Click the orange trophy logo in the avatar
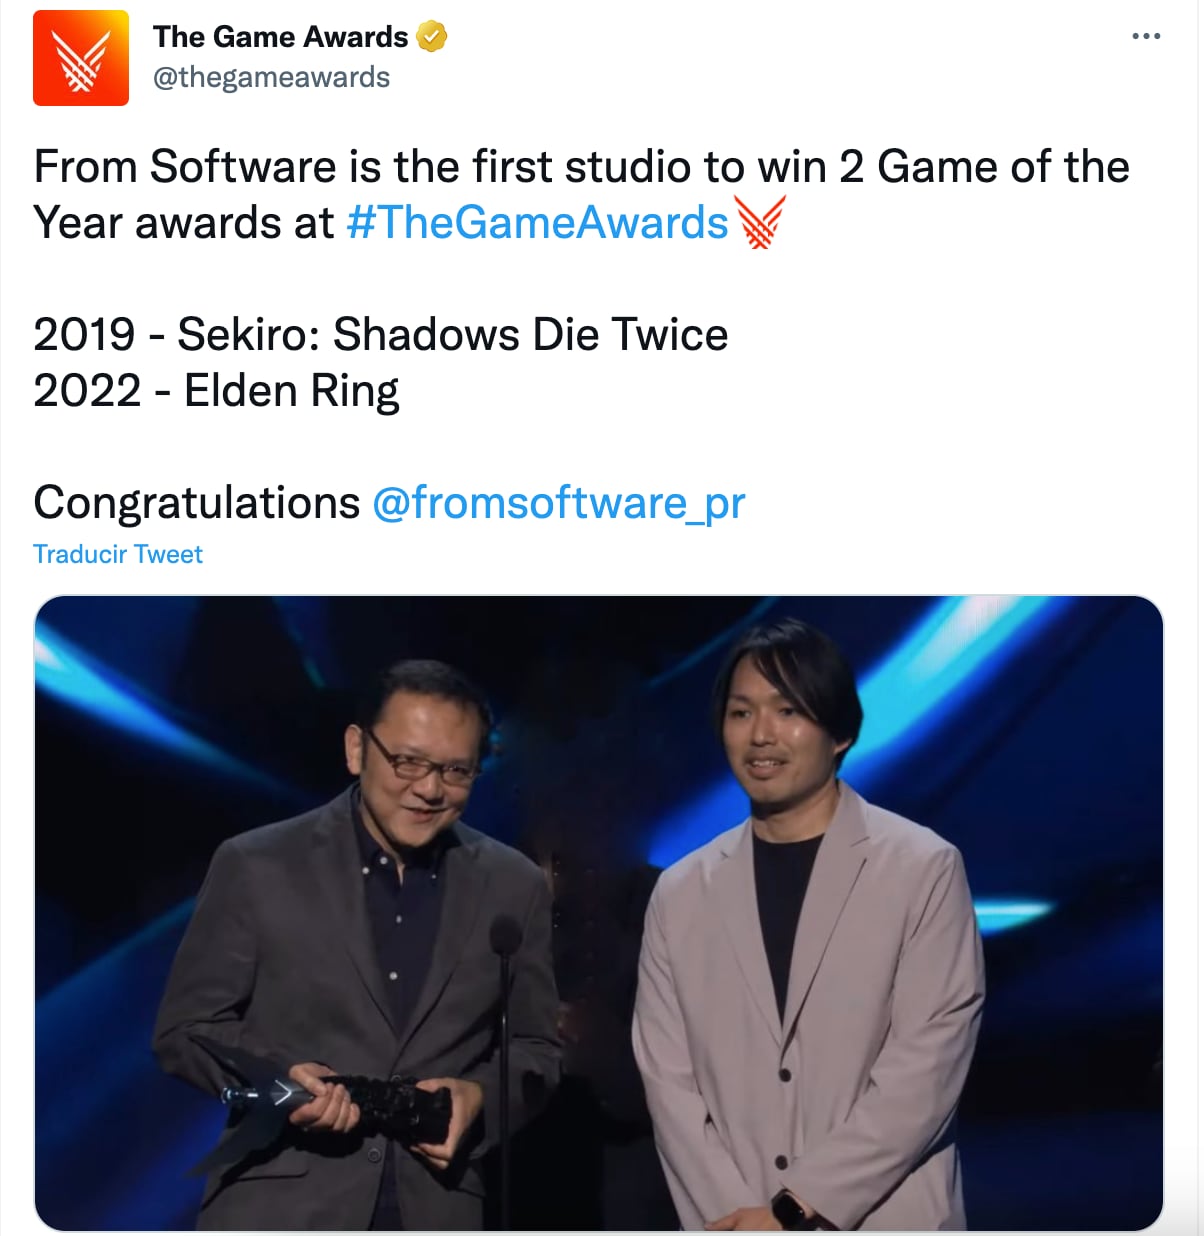The width and height of the screenshot is (1204, 1236). click(81, 57)
